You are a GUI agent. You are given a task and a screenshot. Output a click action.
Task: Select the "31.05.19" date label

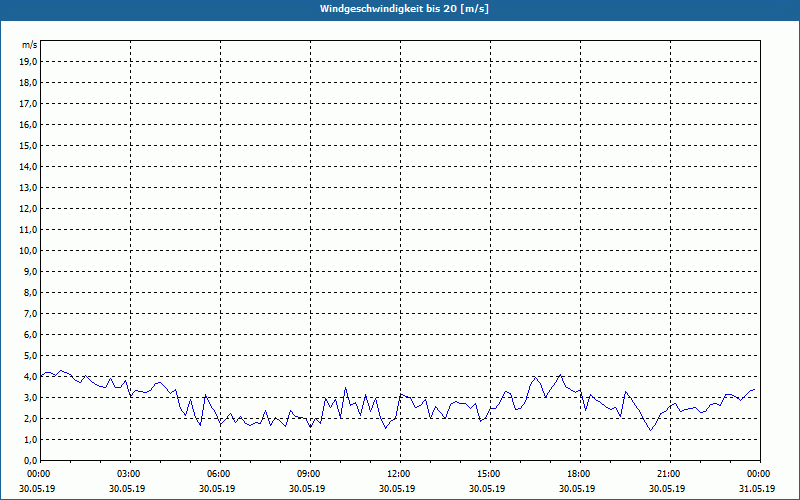757,488
